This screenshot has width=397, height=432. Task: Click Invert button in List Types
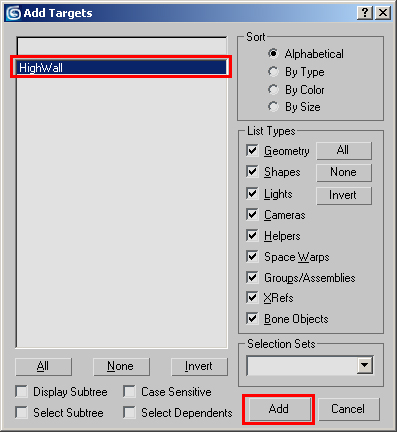point(344,195)
